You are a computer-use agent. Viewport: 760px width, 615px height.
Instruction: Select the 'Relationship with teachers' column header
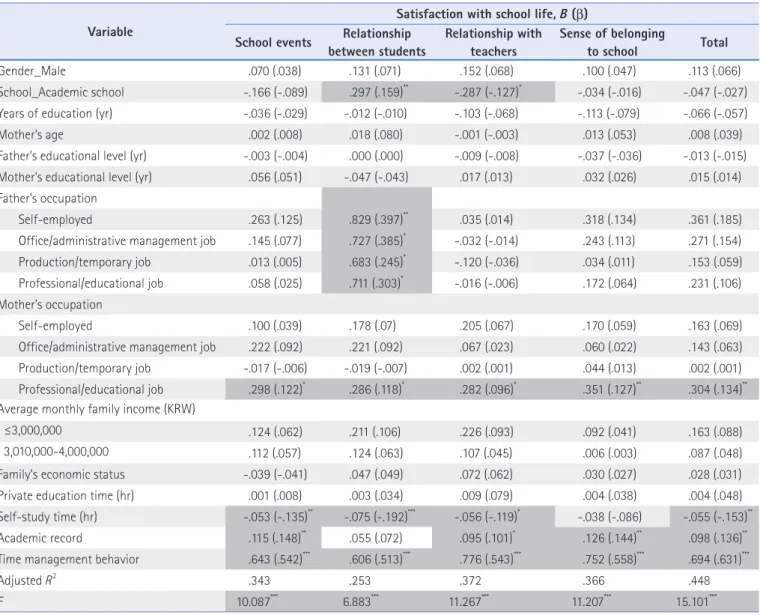click(x=493, y=42)
